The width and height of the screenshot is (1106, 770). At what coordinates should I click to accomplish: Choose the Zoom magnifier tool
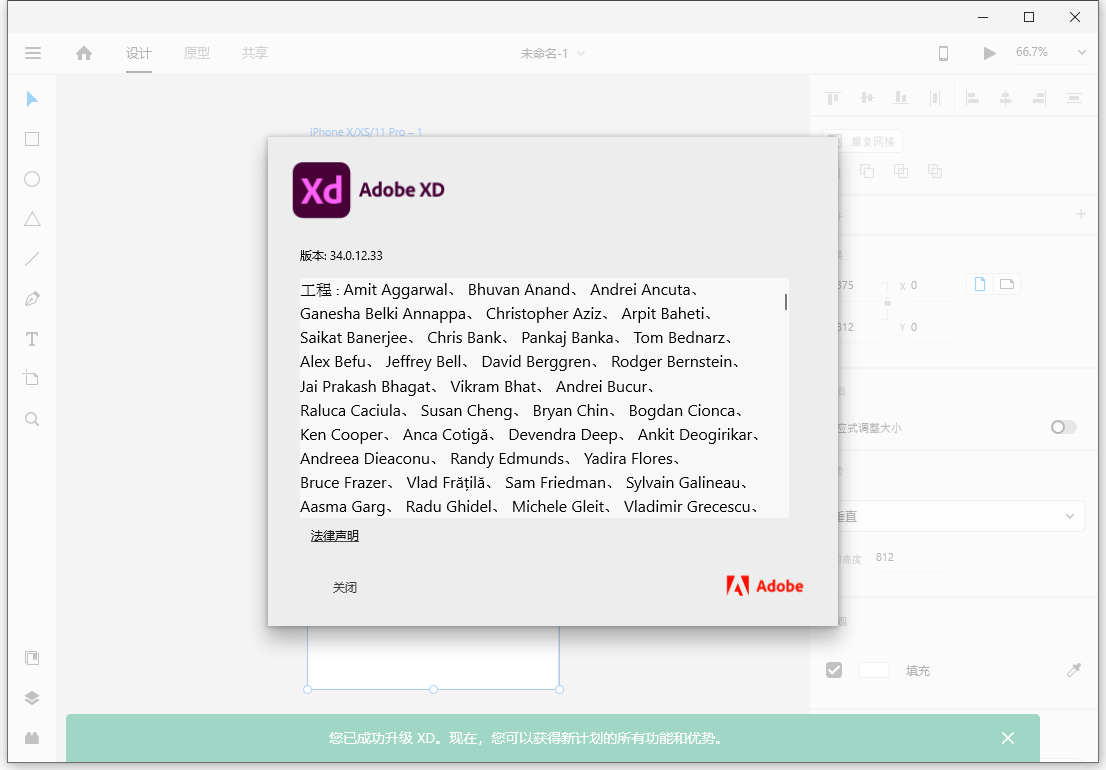click(x=32, y=419)
